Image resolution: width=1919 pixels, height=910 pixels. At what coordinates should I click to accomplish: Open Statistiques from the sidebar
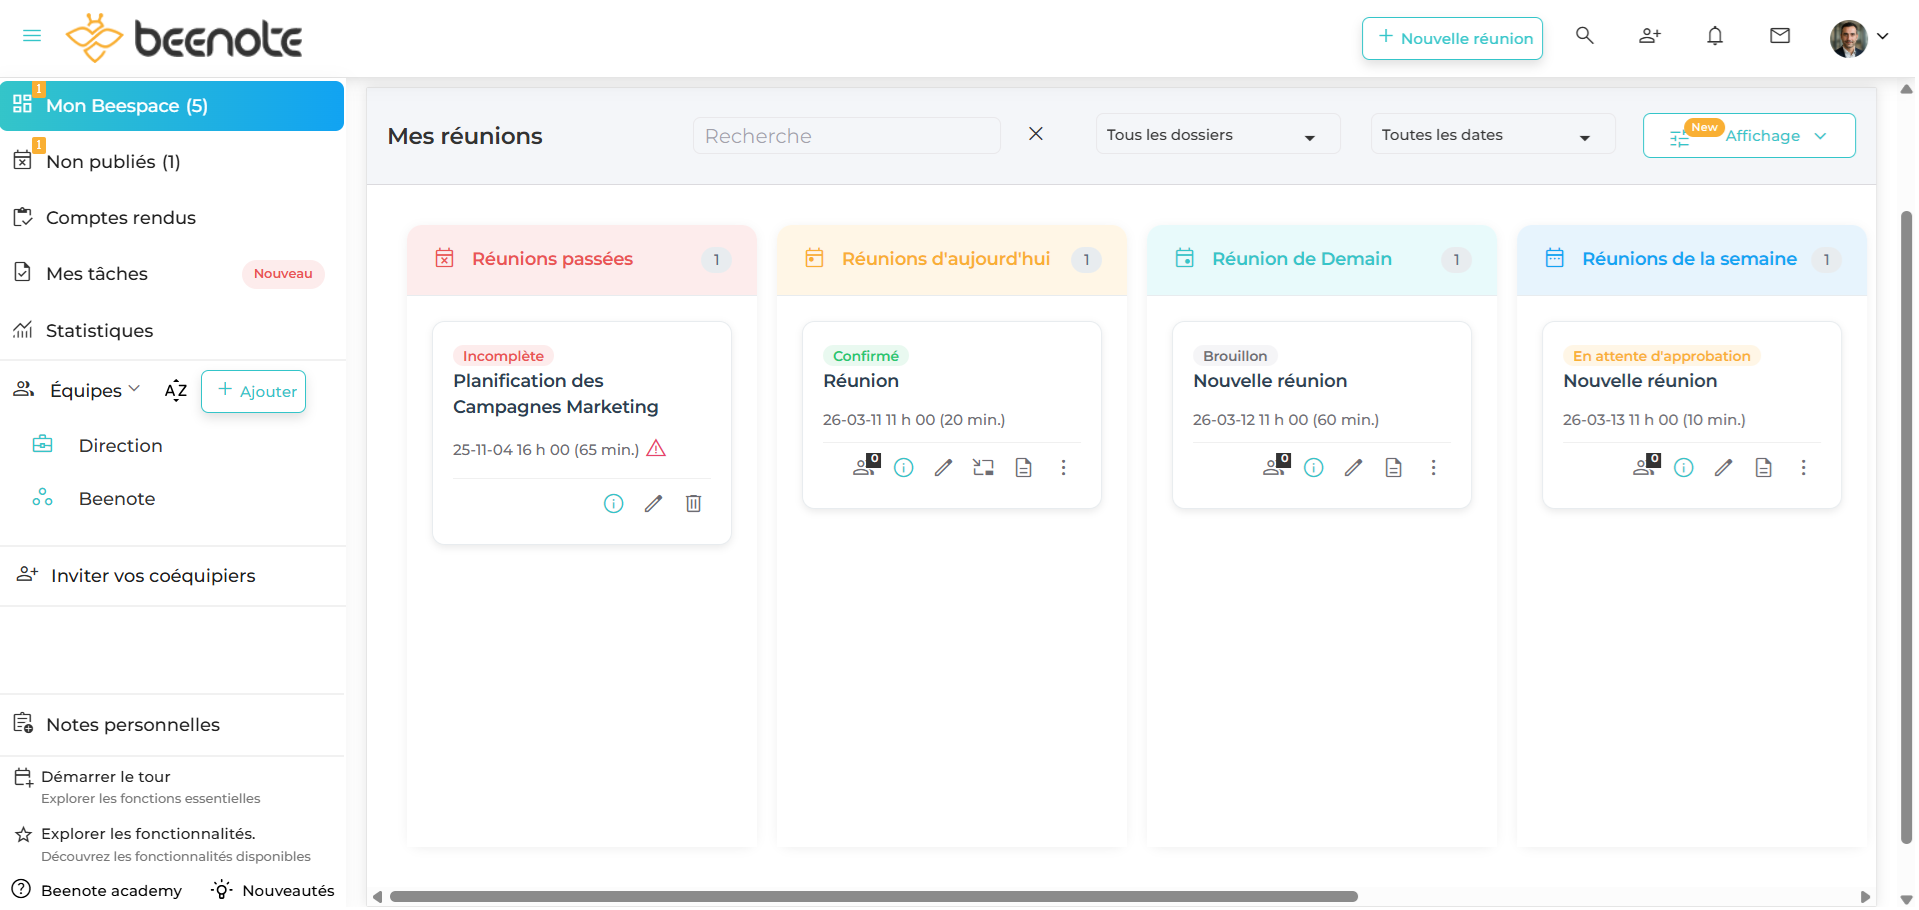(99, 331)
